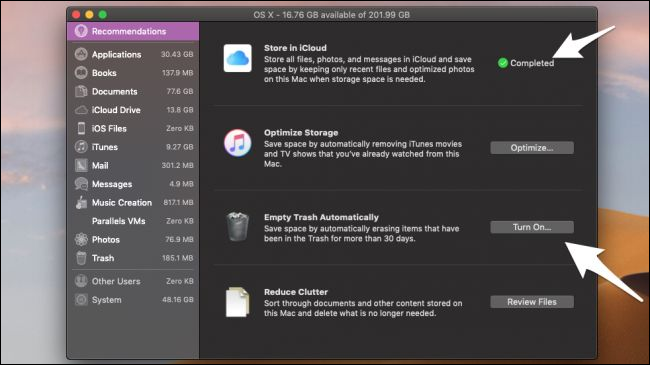Viewport: 650px width, 365px height.
Task: Minimize the window with the yellow button
Action: [x=89, y=15]
